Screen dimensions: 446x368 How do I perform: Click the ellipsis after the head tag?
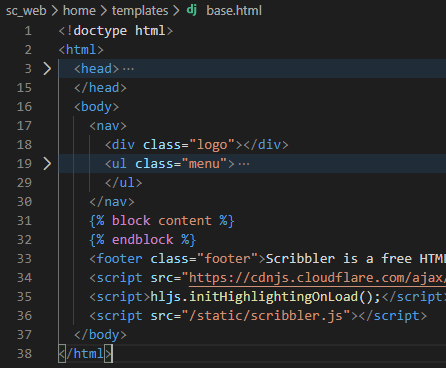(128, 69)
